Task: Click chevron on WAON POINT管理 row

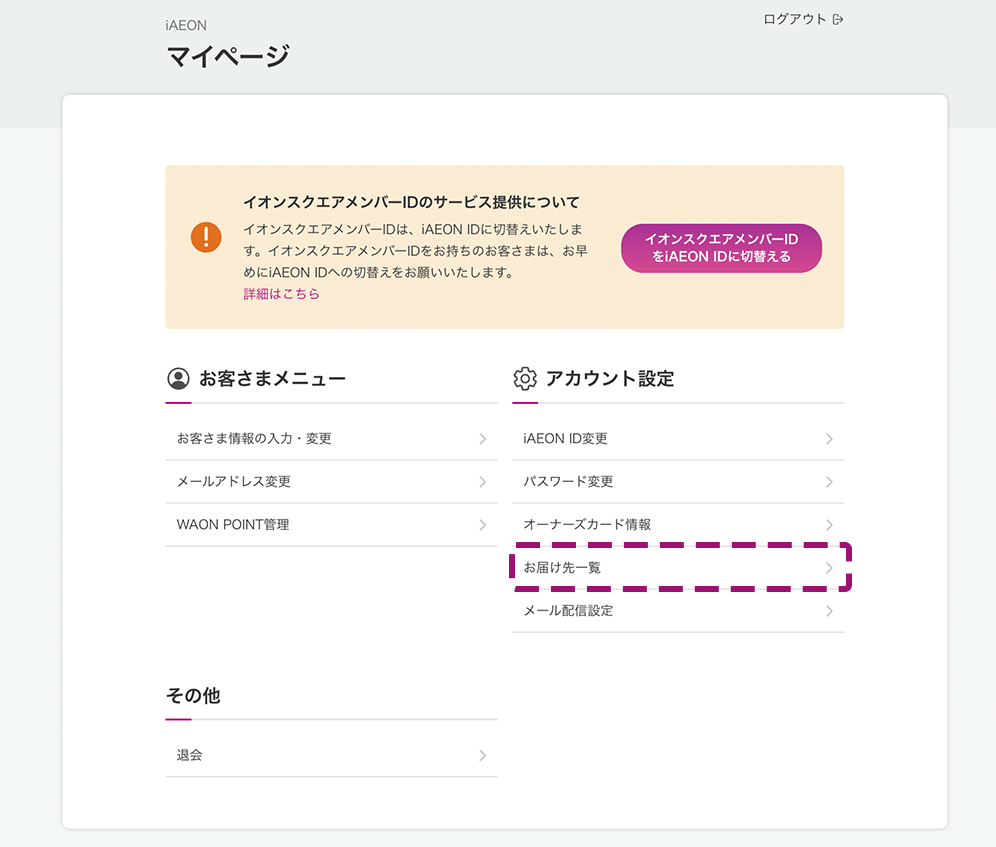Action: point(483,525)
